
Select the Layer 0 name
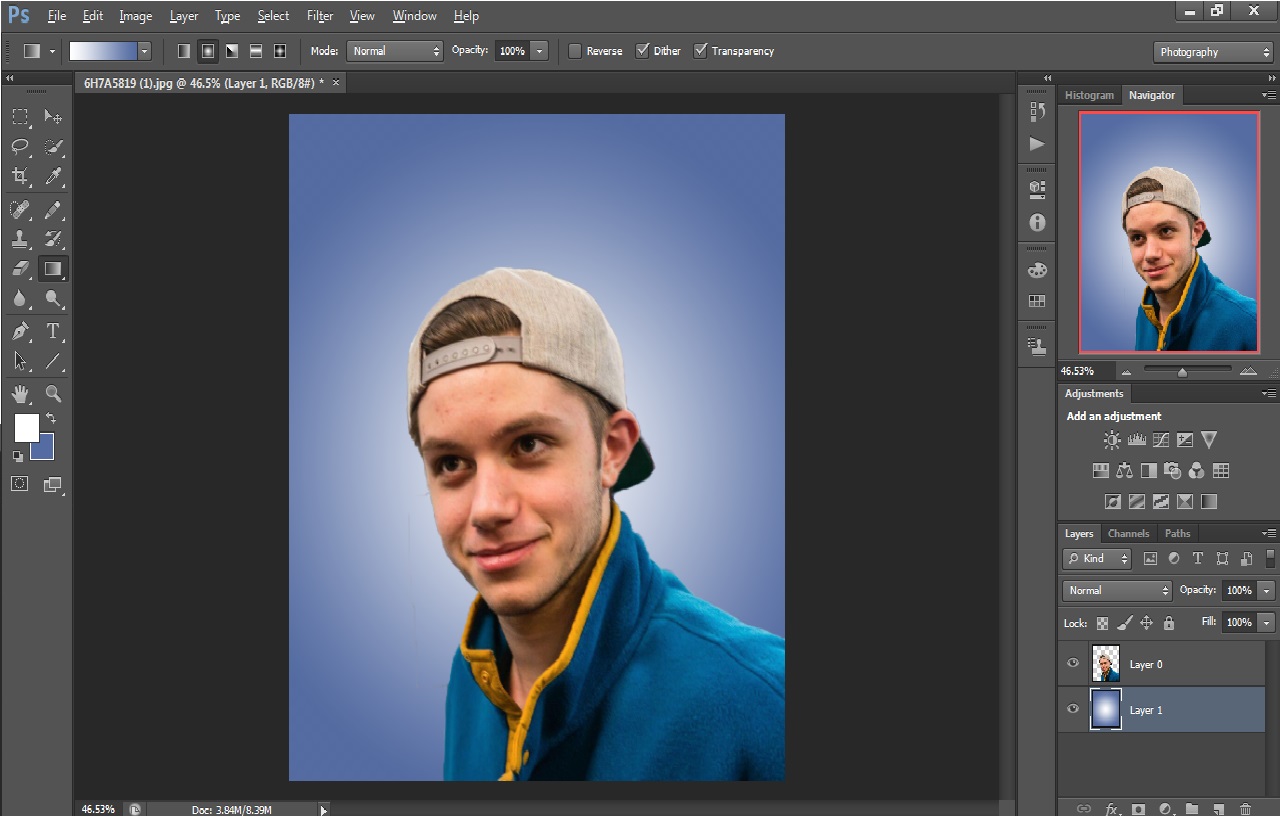1146,664
